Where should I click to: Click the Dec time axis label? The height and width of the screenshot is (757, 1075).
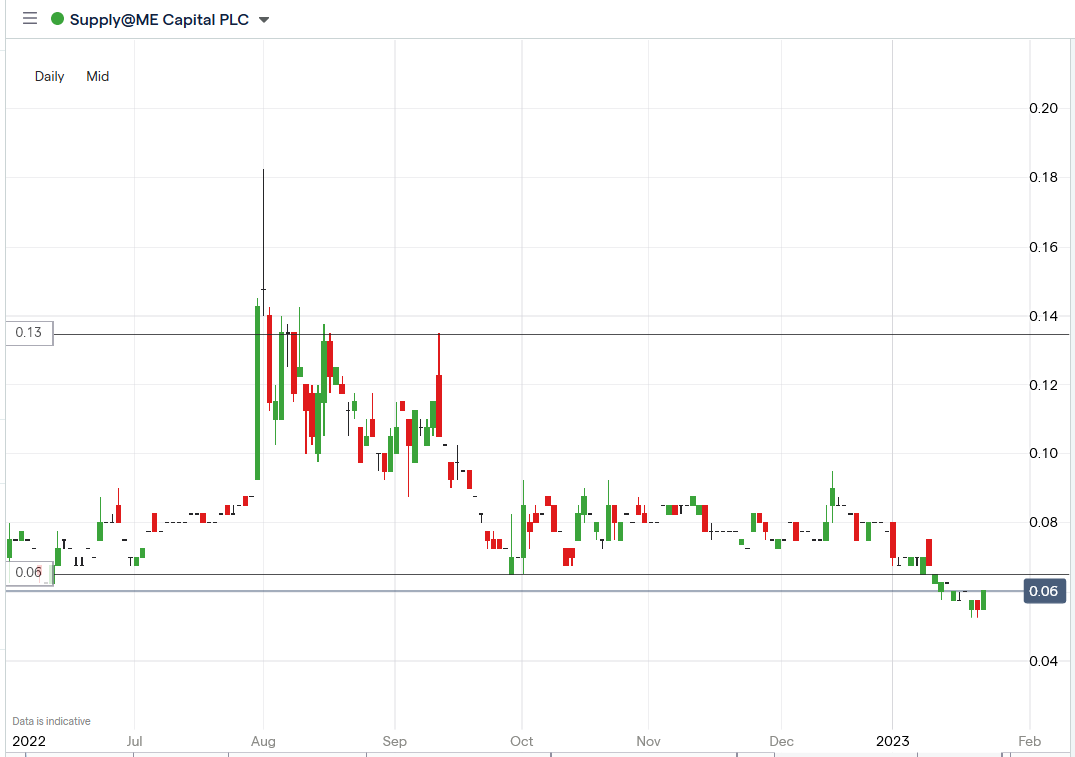tap(782, 741)
